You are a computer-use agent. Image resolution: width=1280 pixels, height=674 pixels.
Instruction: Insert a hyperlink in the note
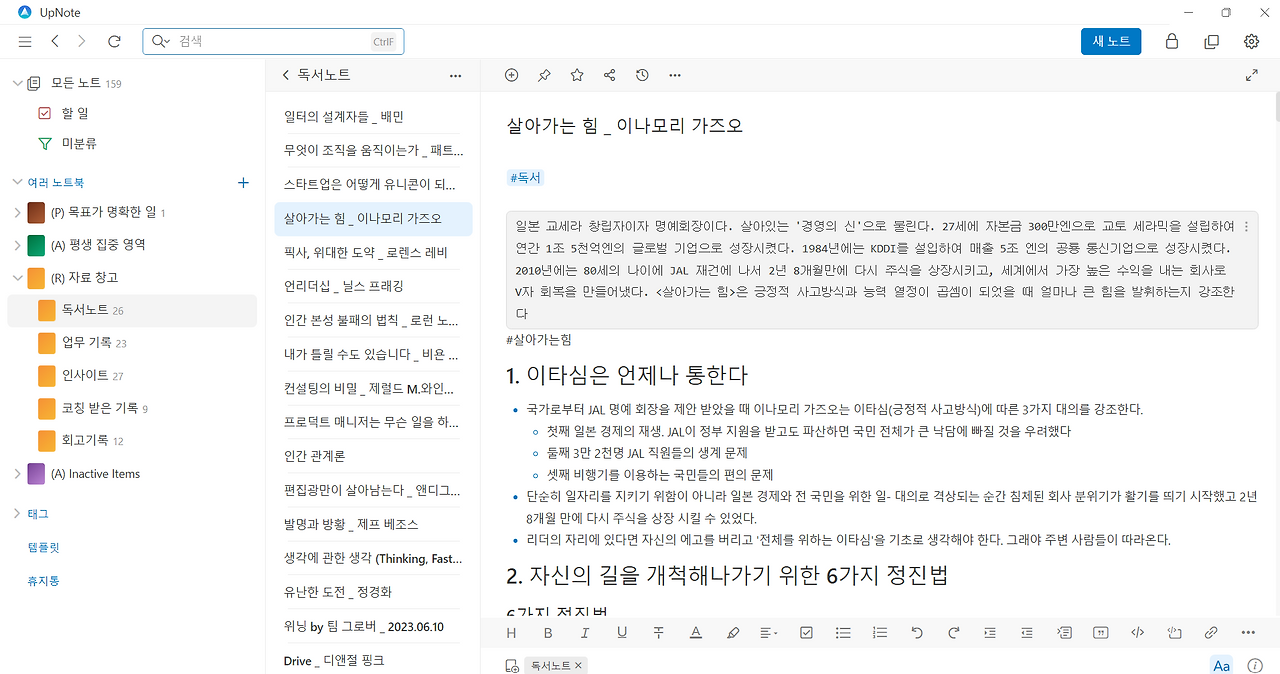click(x=1210, y=632)
